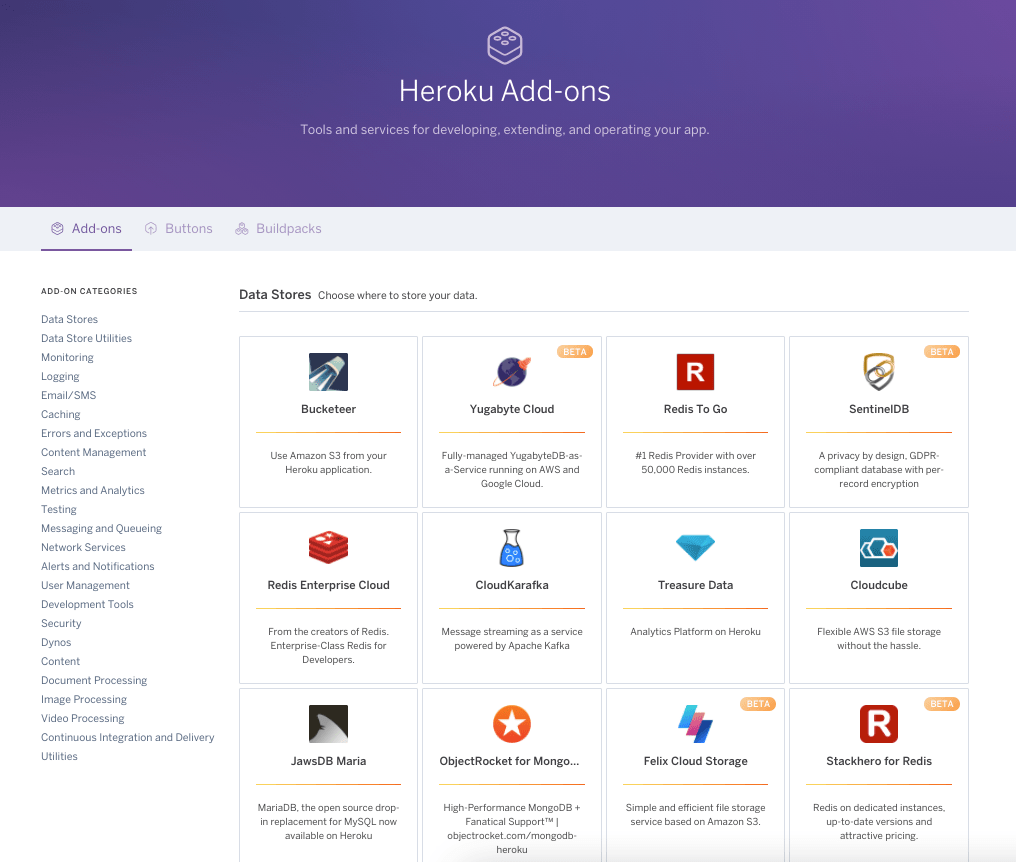Image resolution: width=1016 pixels, height=862 pixels.
Task: Click the Bucketeer add-on icon
Action: [329, 372]
